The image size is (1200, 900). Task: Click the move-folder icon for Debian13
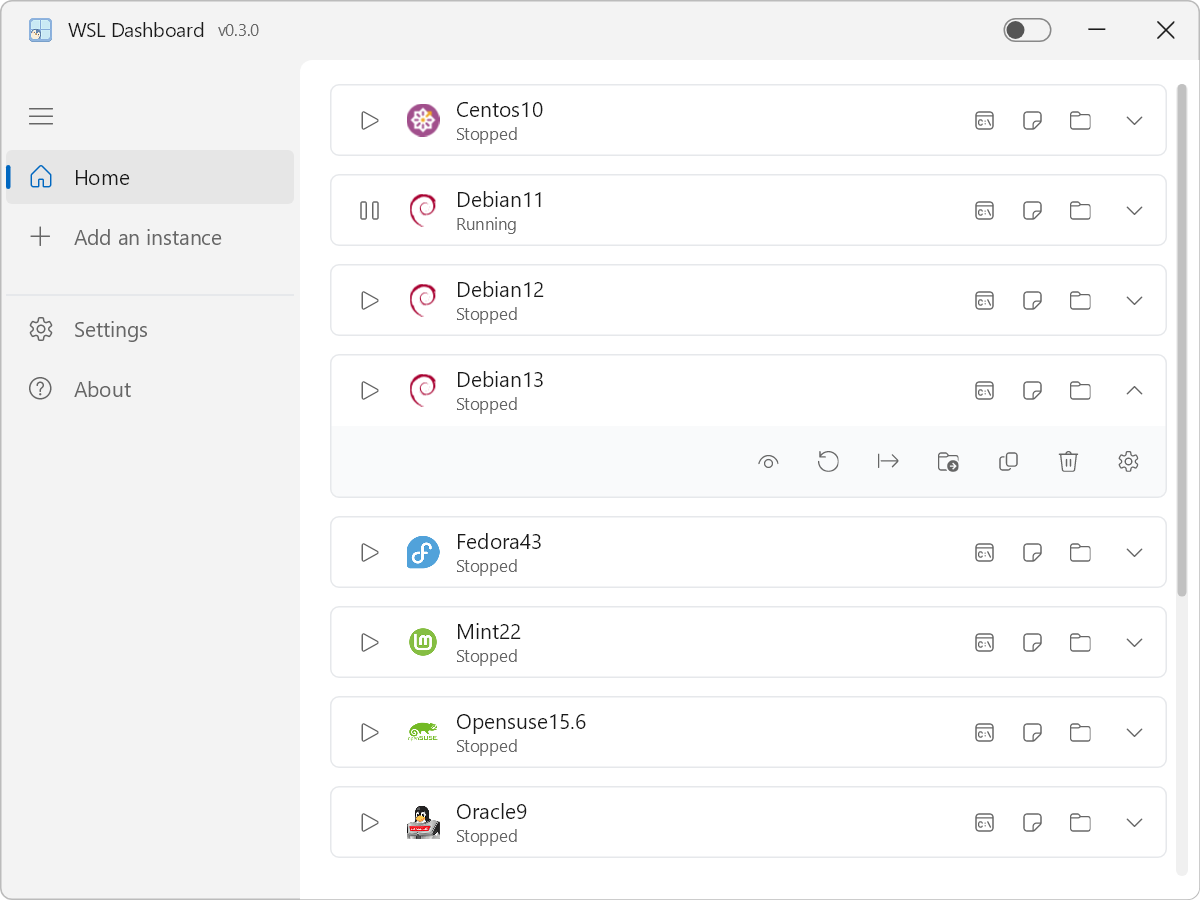click(948, 461)
